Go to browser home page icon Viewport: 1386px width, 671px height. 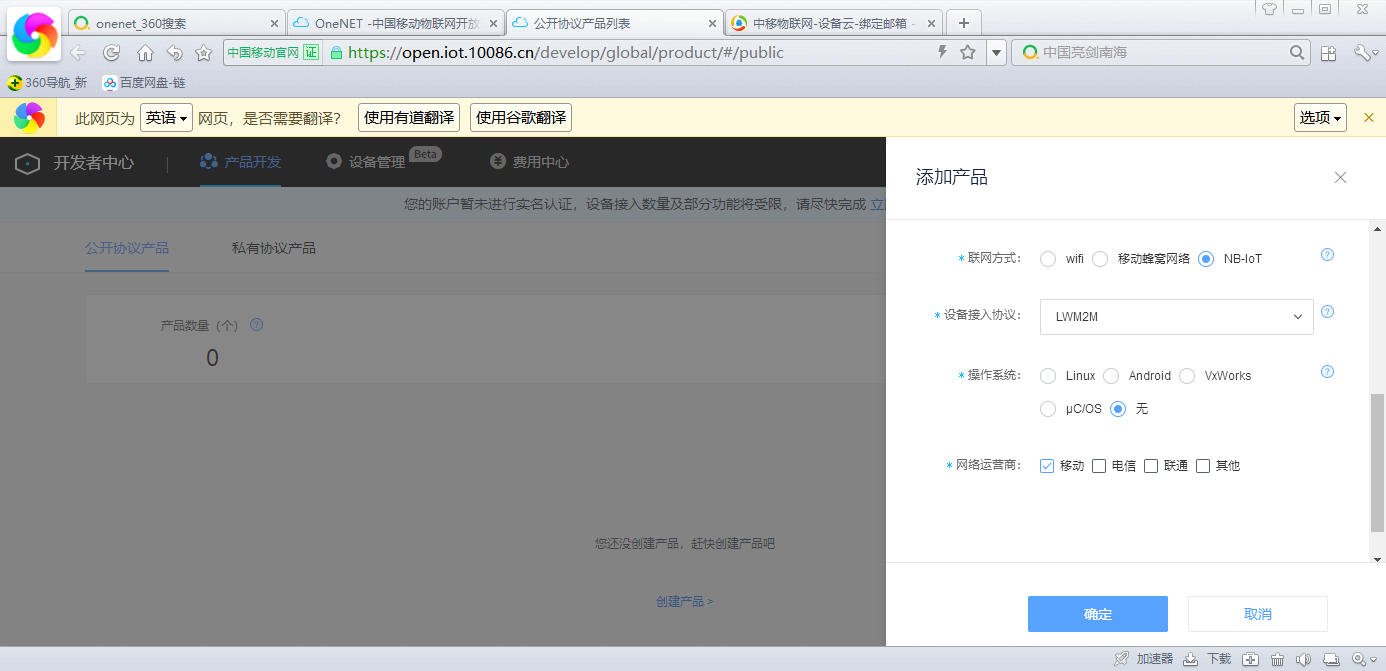pyautogui.click(x=145, y=53)
